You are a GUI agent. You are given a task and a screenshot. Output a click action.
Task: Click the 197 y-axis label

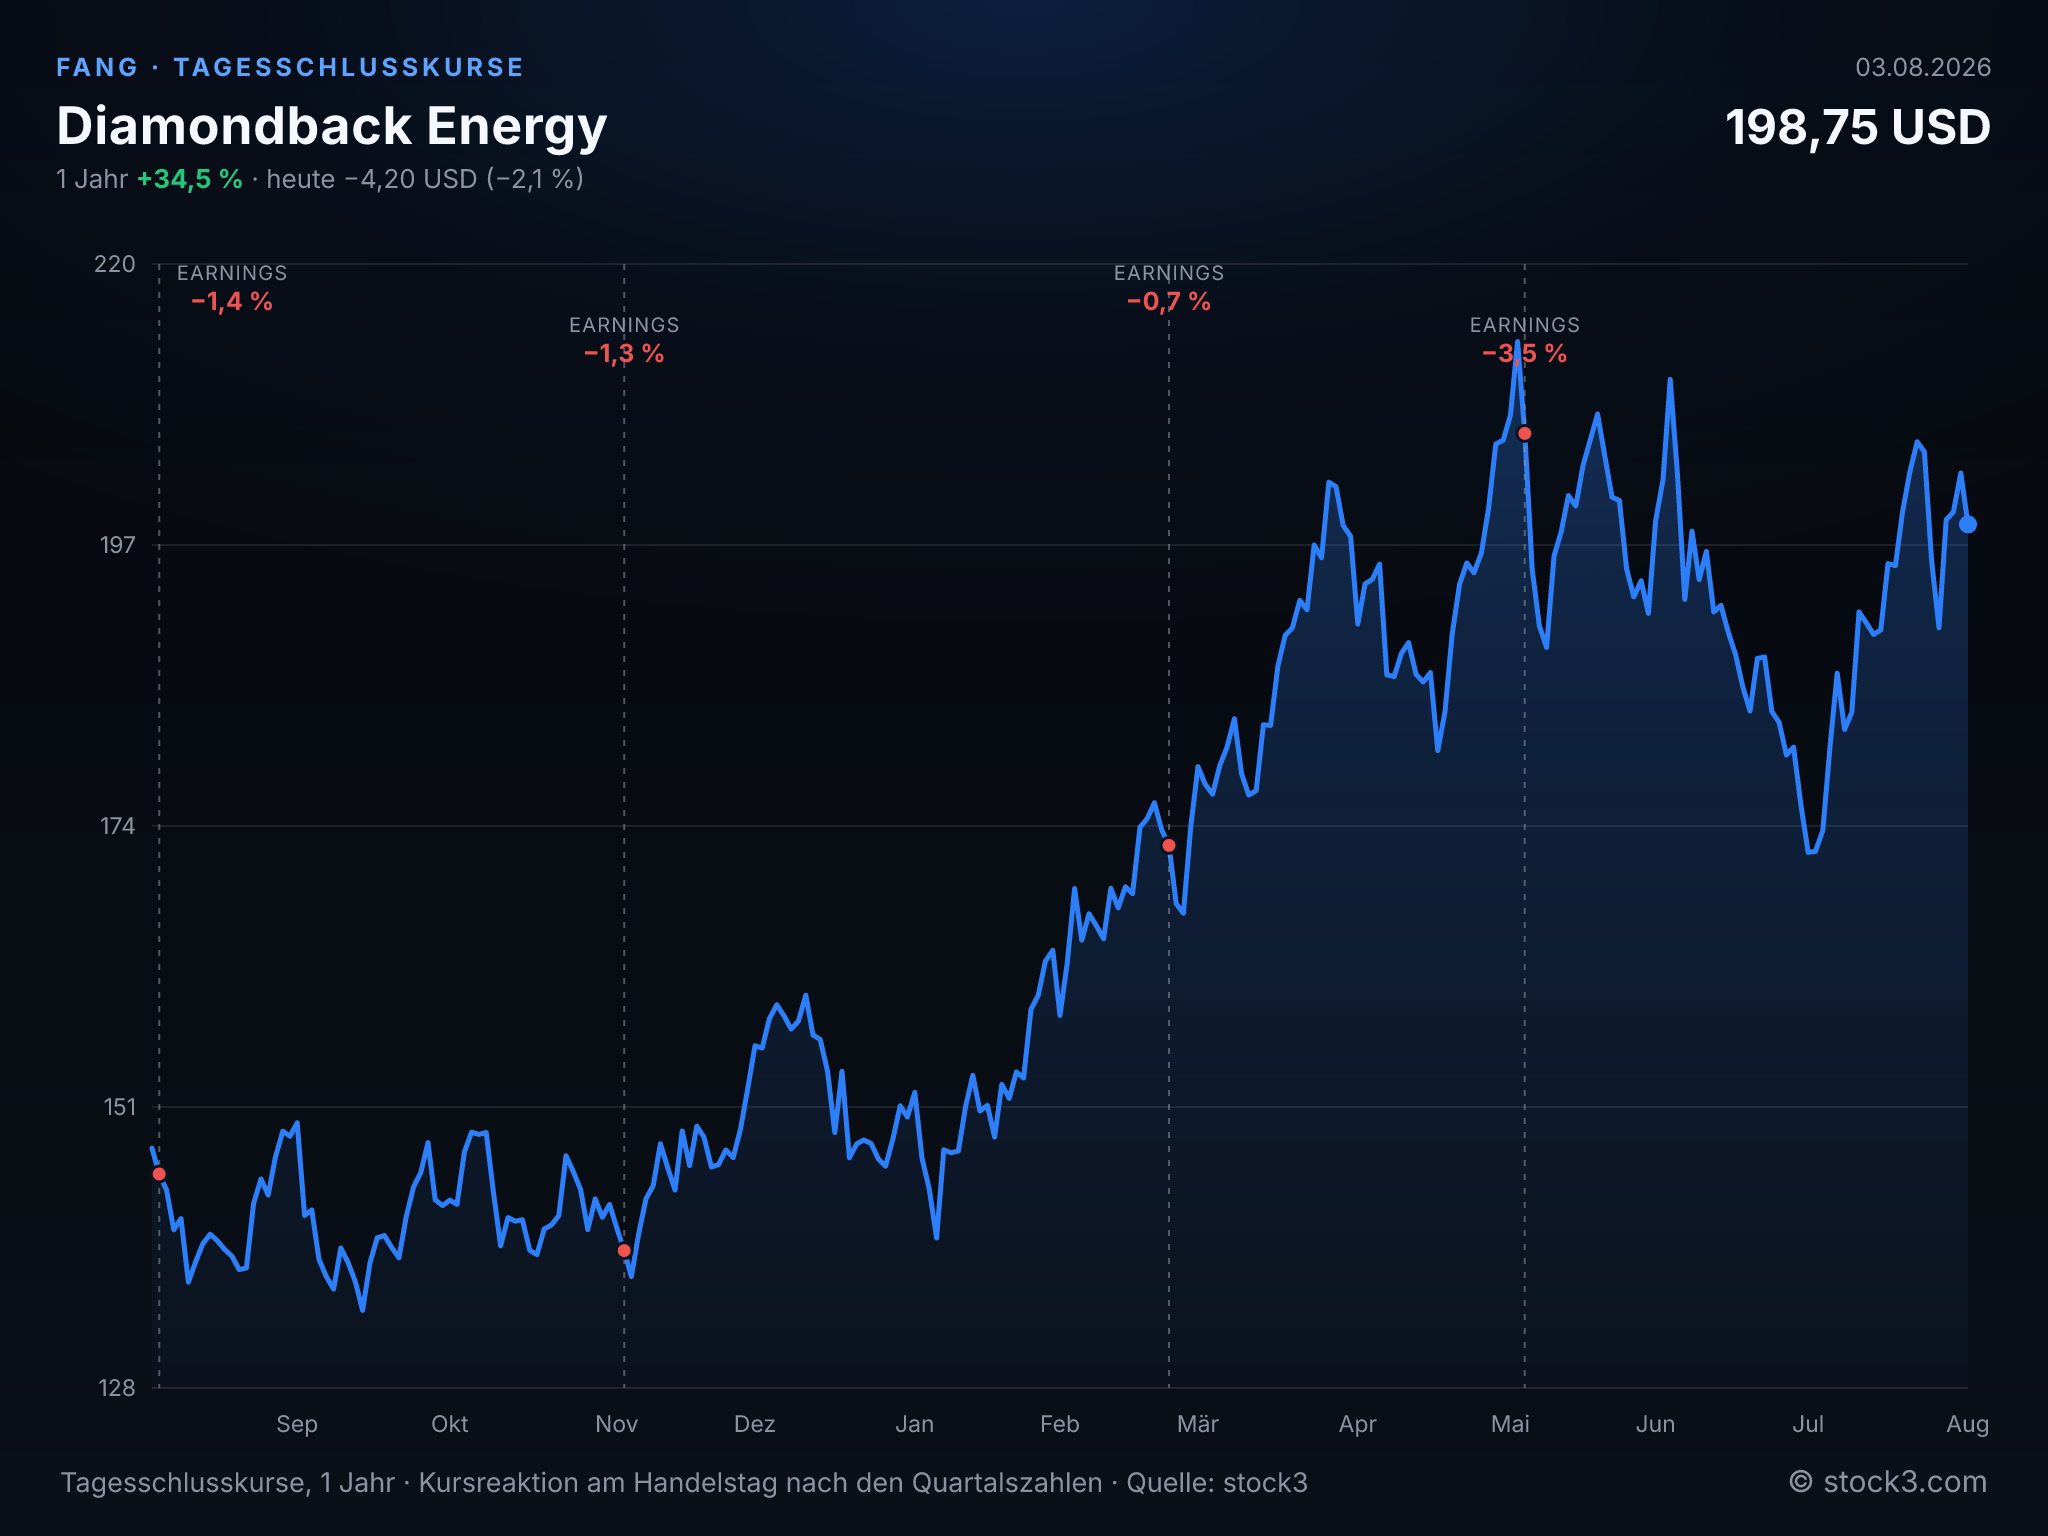click(117, 545)
